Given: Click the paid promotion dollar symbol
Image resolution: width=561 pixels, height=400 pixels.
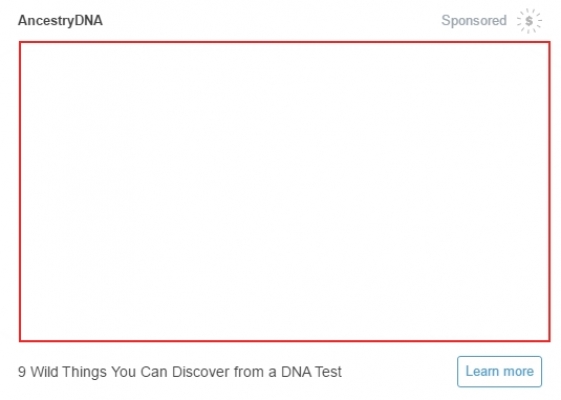Looking at the screenshot, I should pyautogui.click(x=529, y=21).
